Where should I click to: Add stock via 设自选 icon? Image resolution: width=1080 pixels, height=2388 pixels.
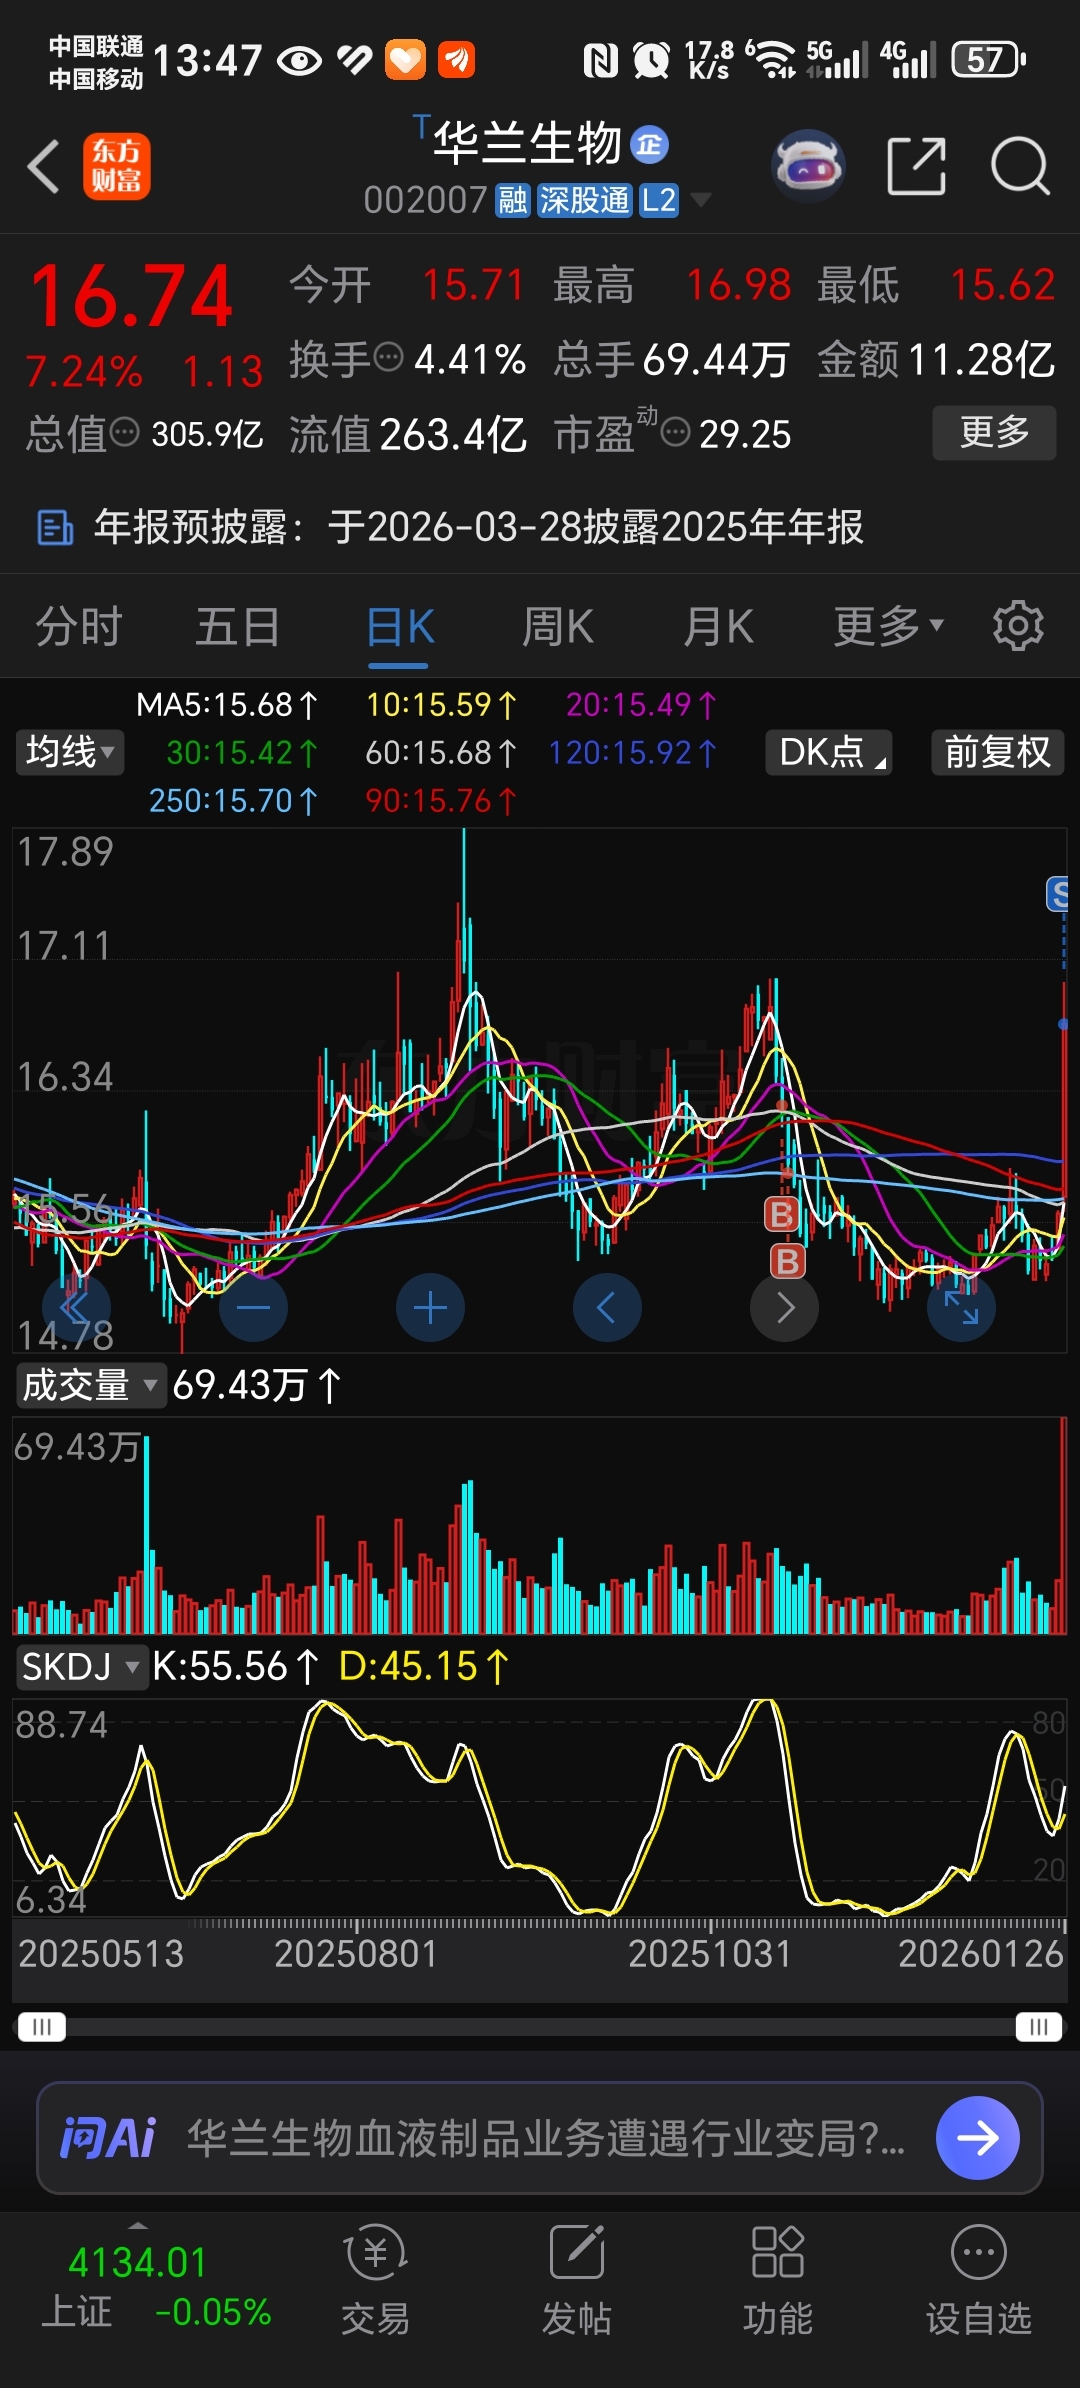coord(979,2281)
